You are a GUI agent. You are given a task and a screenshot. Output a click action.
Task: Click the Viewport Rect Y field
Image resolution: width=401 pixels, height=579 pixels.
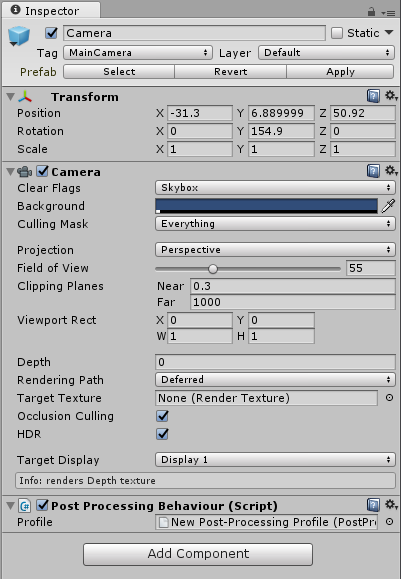[x=281, y=320]
